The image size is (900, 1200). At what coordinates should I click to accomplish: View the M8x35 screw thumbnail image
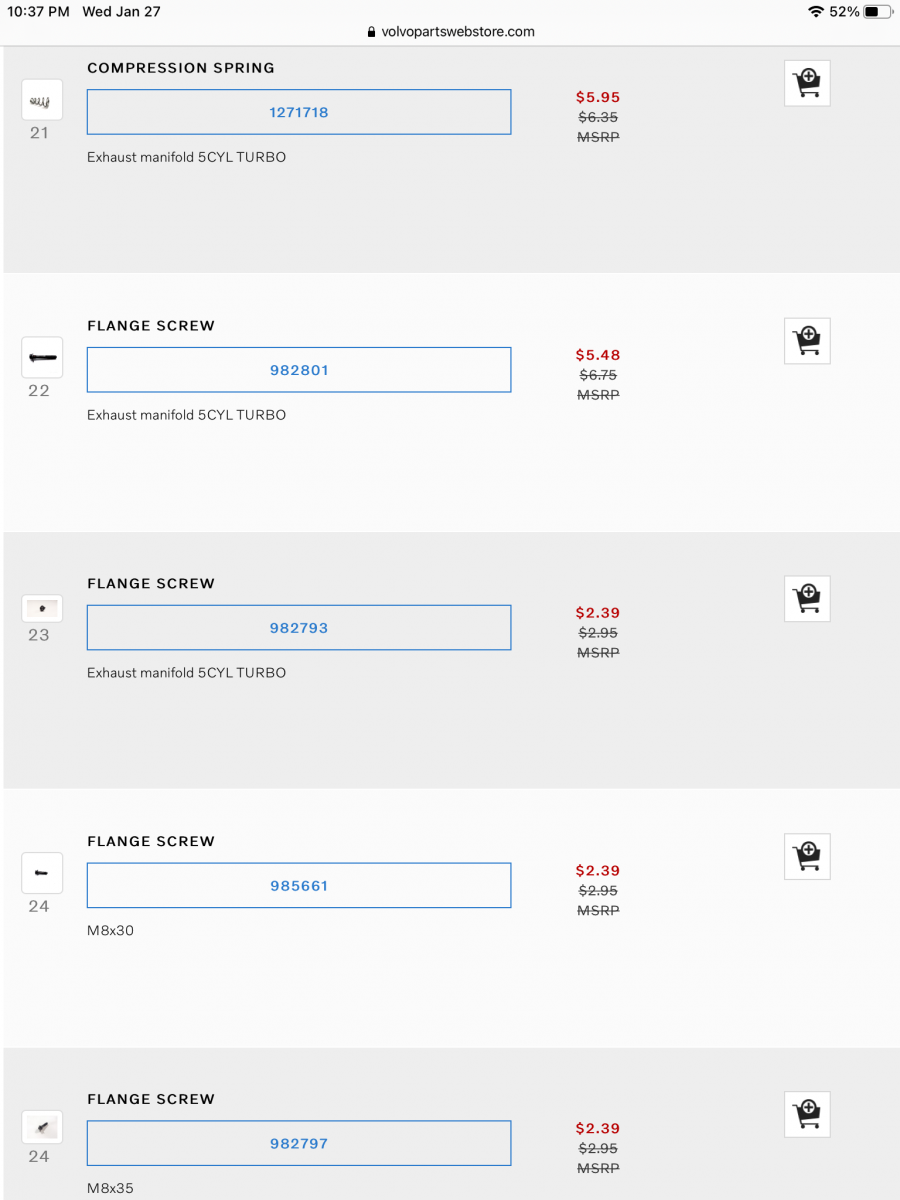[41, 1127]
